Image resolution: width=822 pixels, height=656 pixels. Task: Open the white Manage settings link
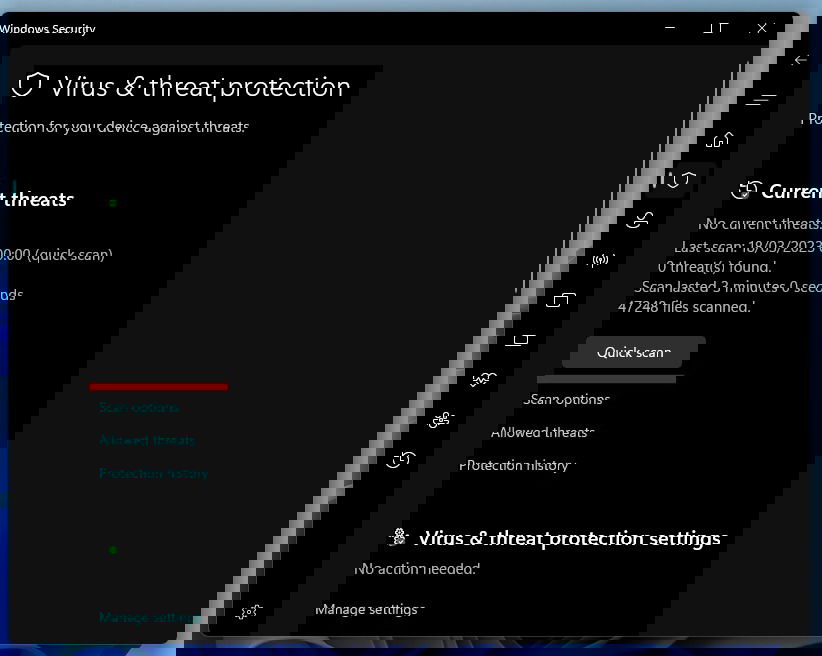click(x=370, y=609)
